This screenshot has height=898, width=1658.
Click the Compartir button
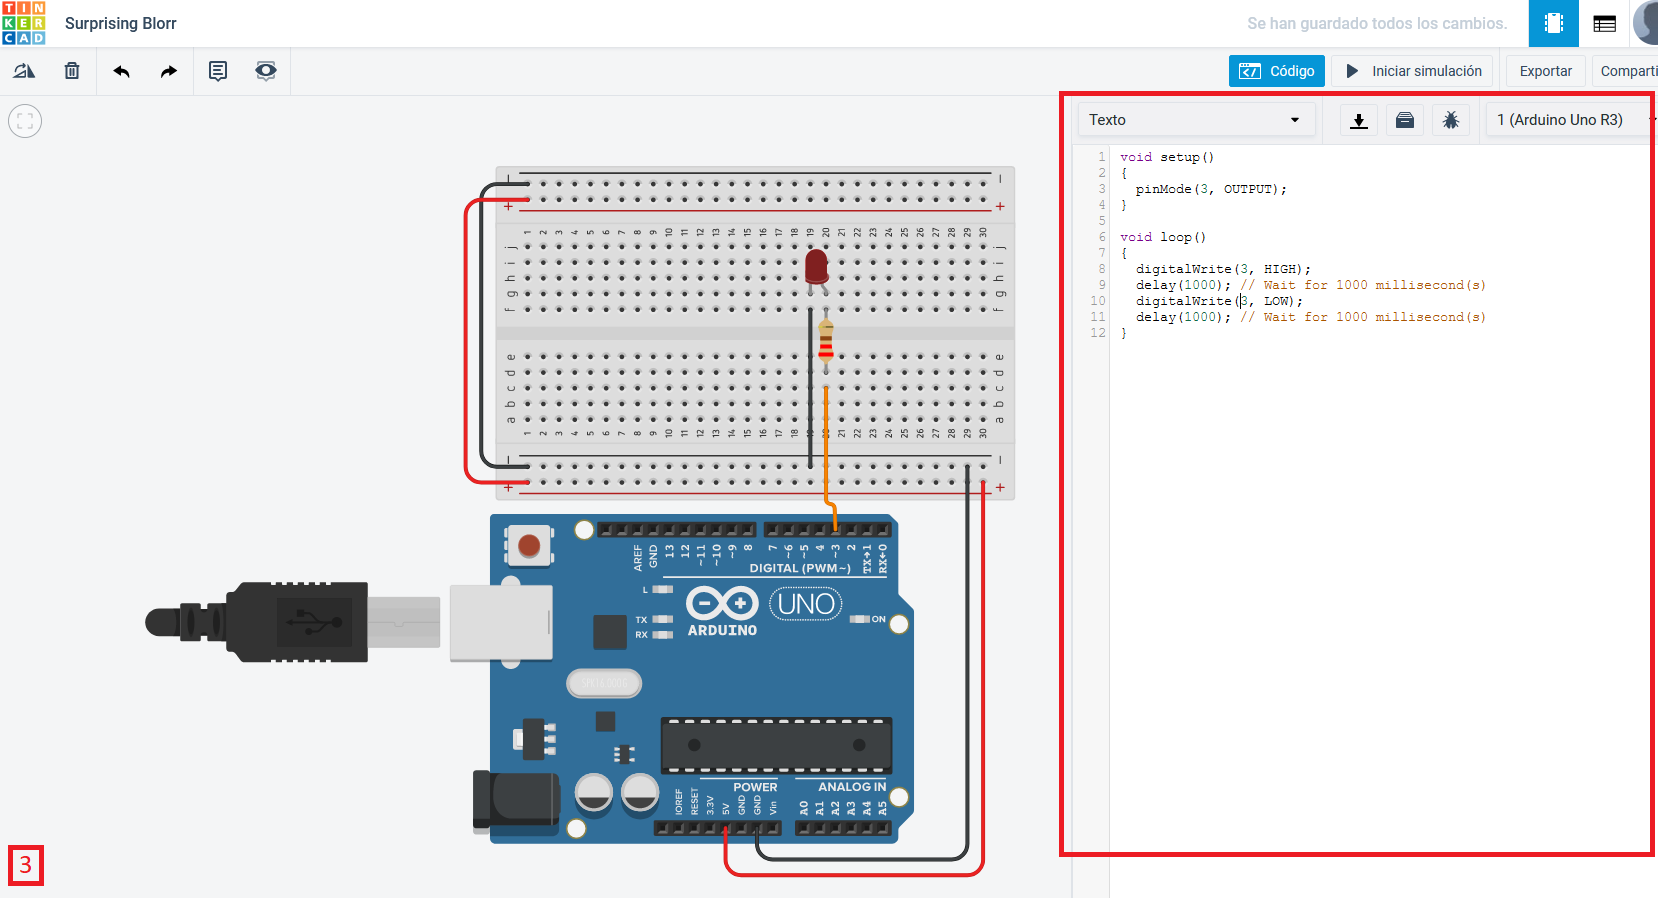click(x=1626, y=71)
